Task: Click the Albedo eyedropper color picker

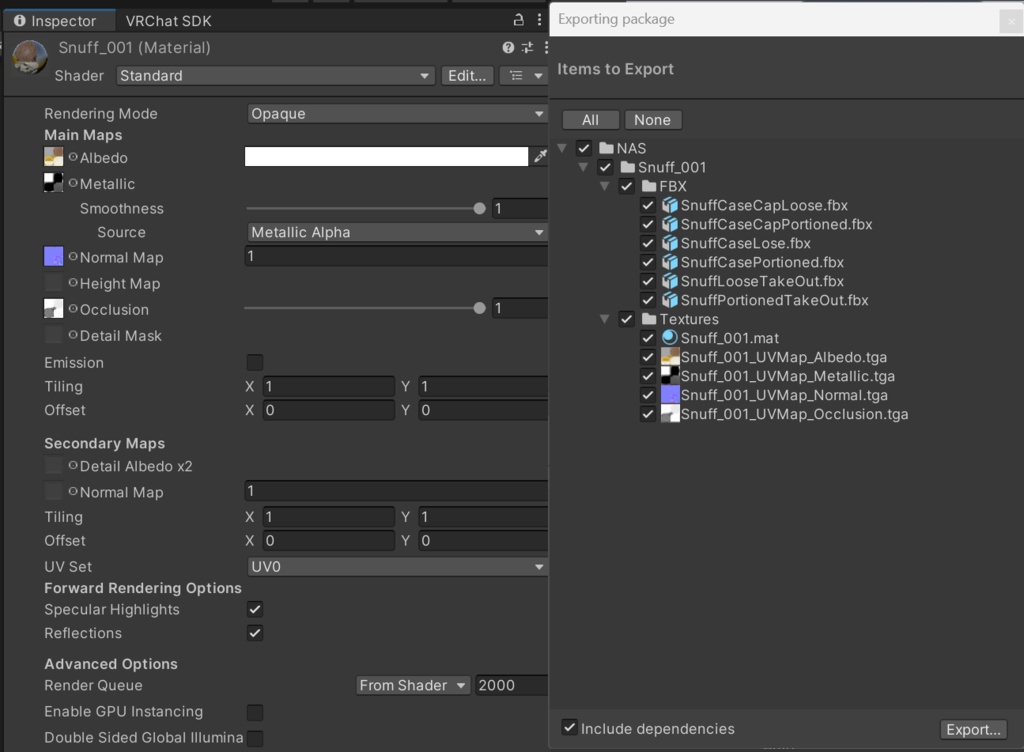Action: pyautogui.click(x=540, y=156)
